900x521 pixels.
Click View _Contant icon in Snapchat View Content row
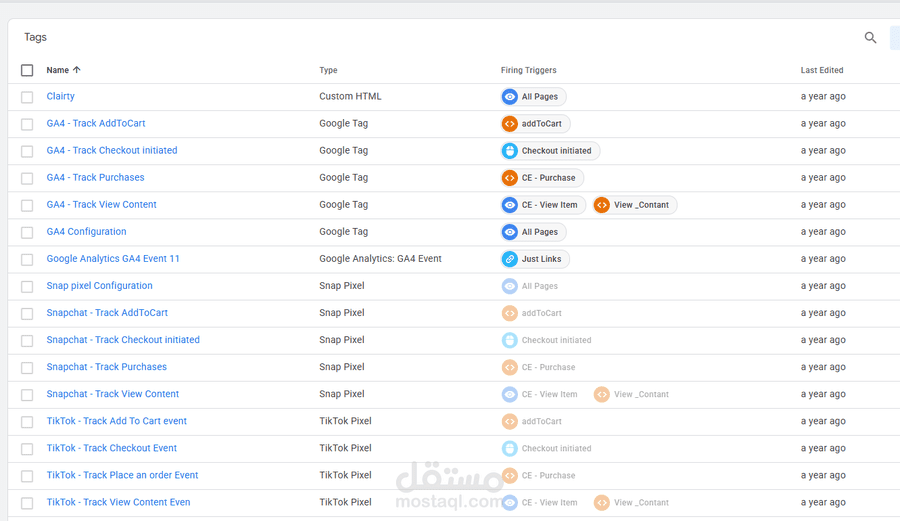[x=602, y=394]
